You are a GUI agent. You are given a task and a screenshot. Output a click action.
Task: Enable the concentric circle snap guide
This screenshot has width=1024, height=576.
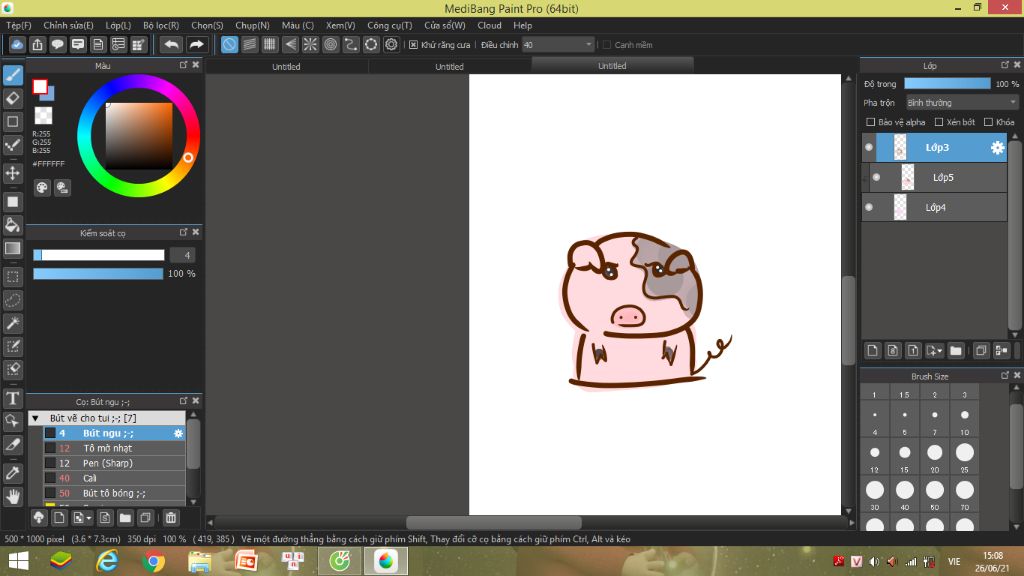(x=330, y=44)
